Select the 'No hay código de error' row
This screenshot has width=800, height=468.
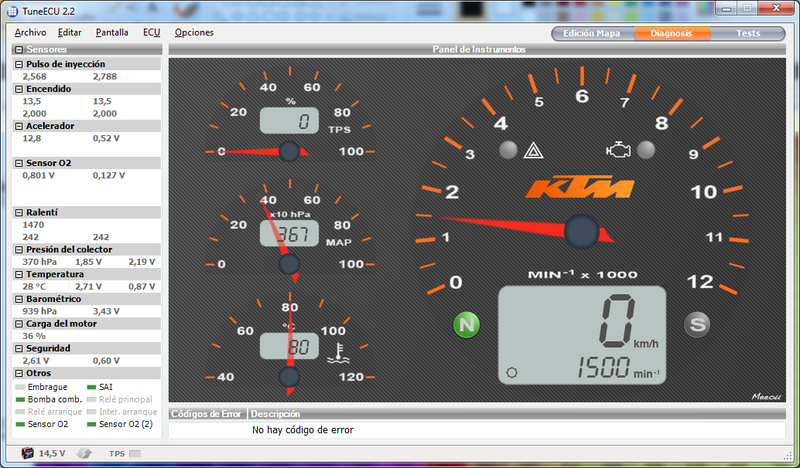477,430
